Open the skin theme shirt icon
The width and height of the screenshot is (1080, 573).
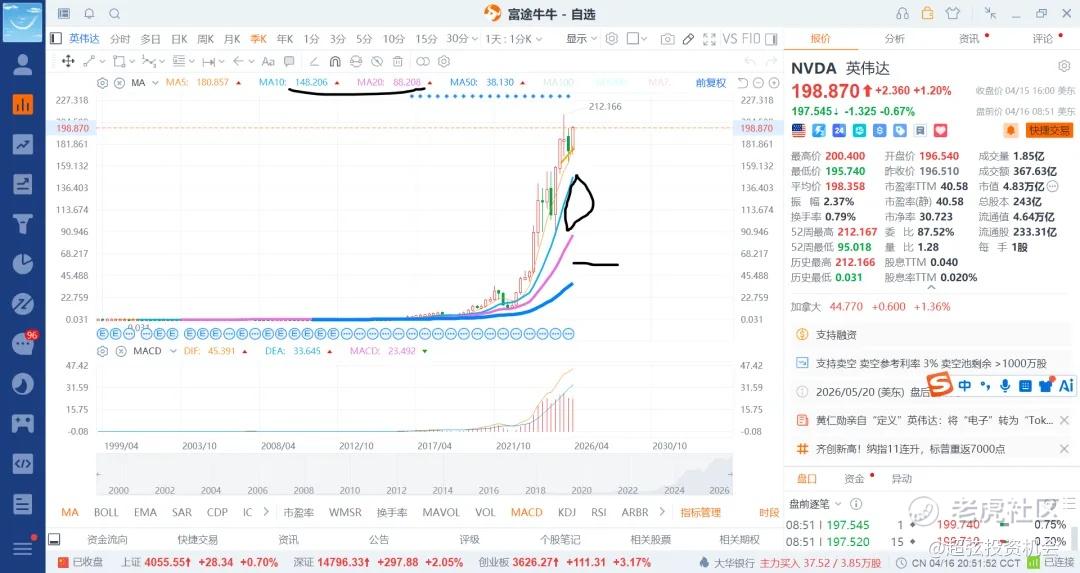(953, 13)
